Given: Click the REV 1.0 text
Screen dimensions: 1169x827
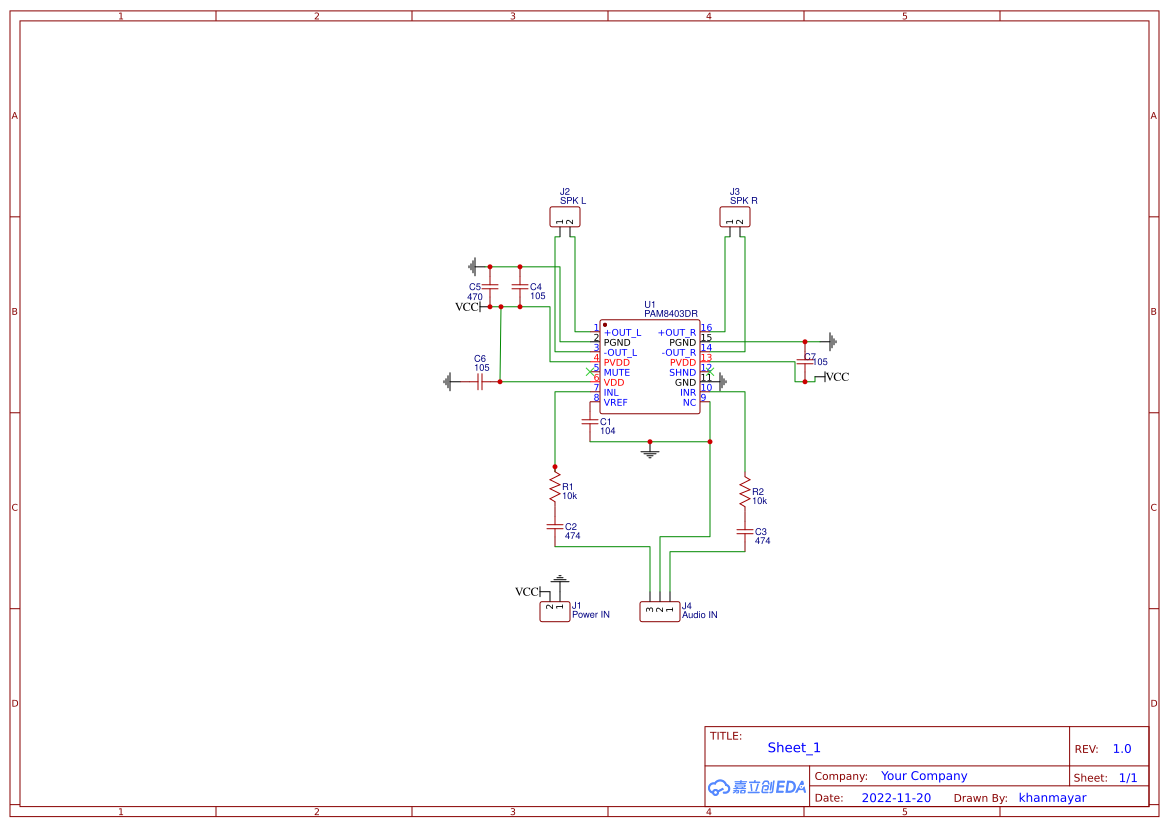Looking at the screenshot, I should tap(1120, 747).
